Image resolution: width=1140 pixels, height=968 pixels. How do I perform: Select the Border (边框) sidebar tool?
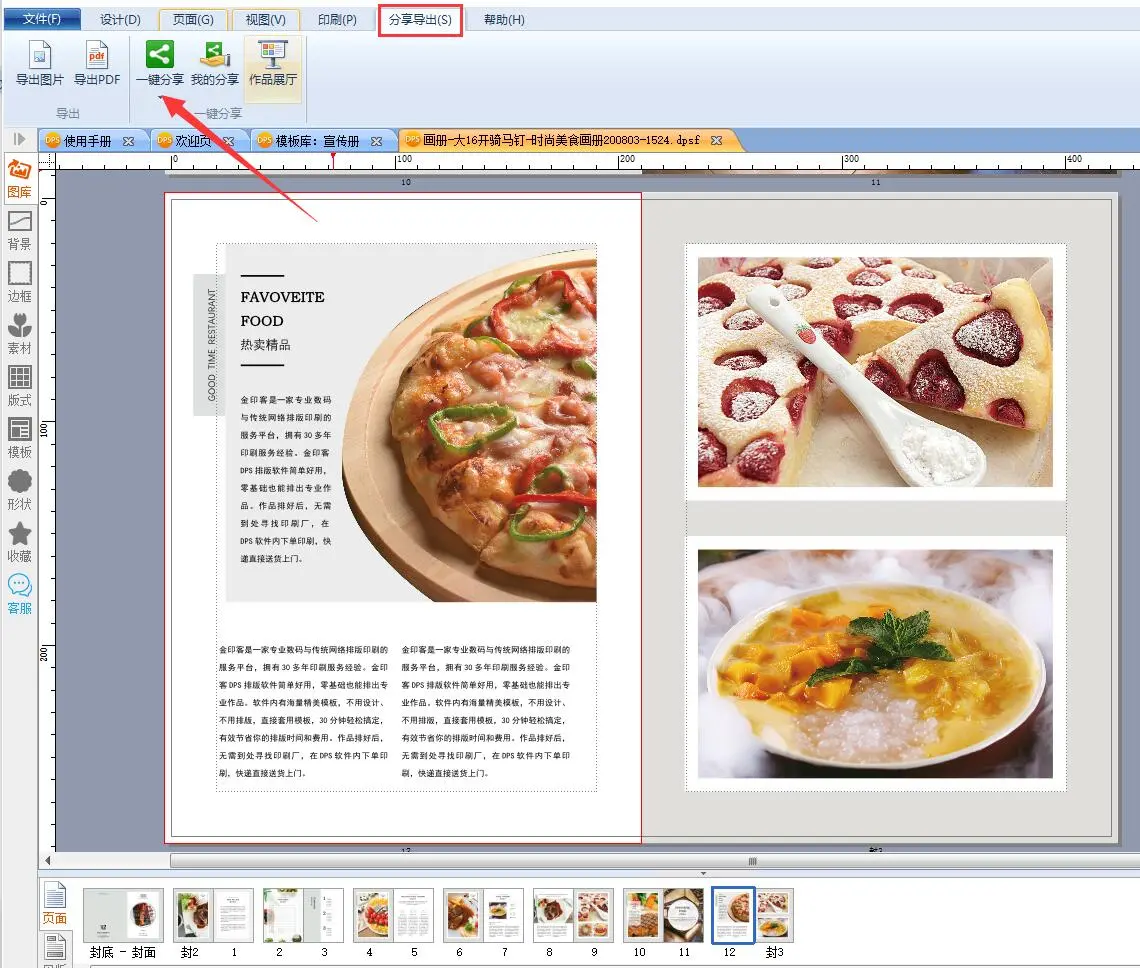tap(19, 282)
